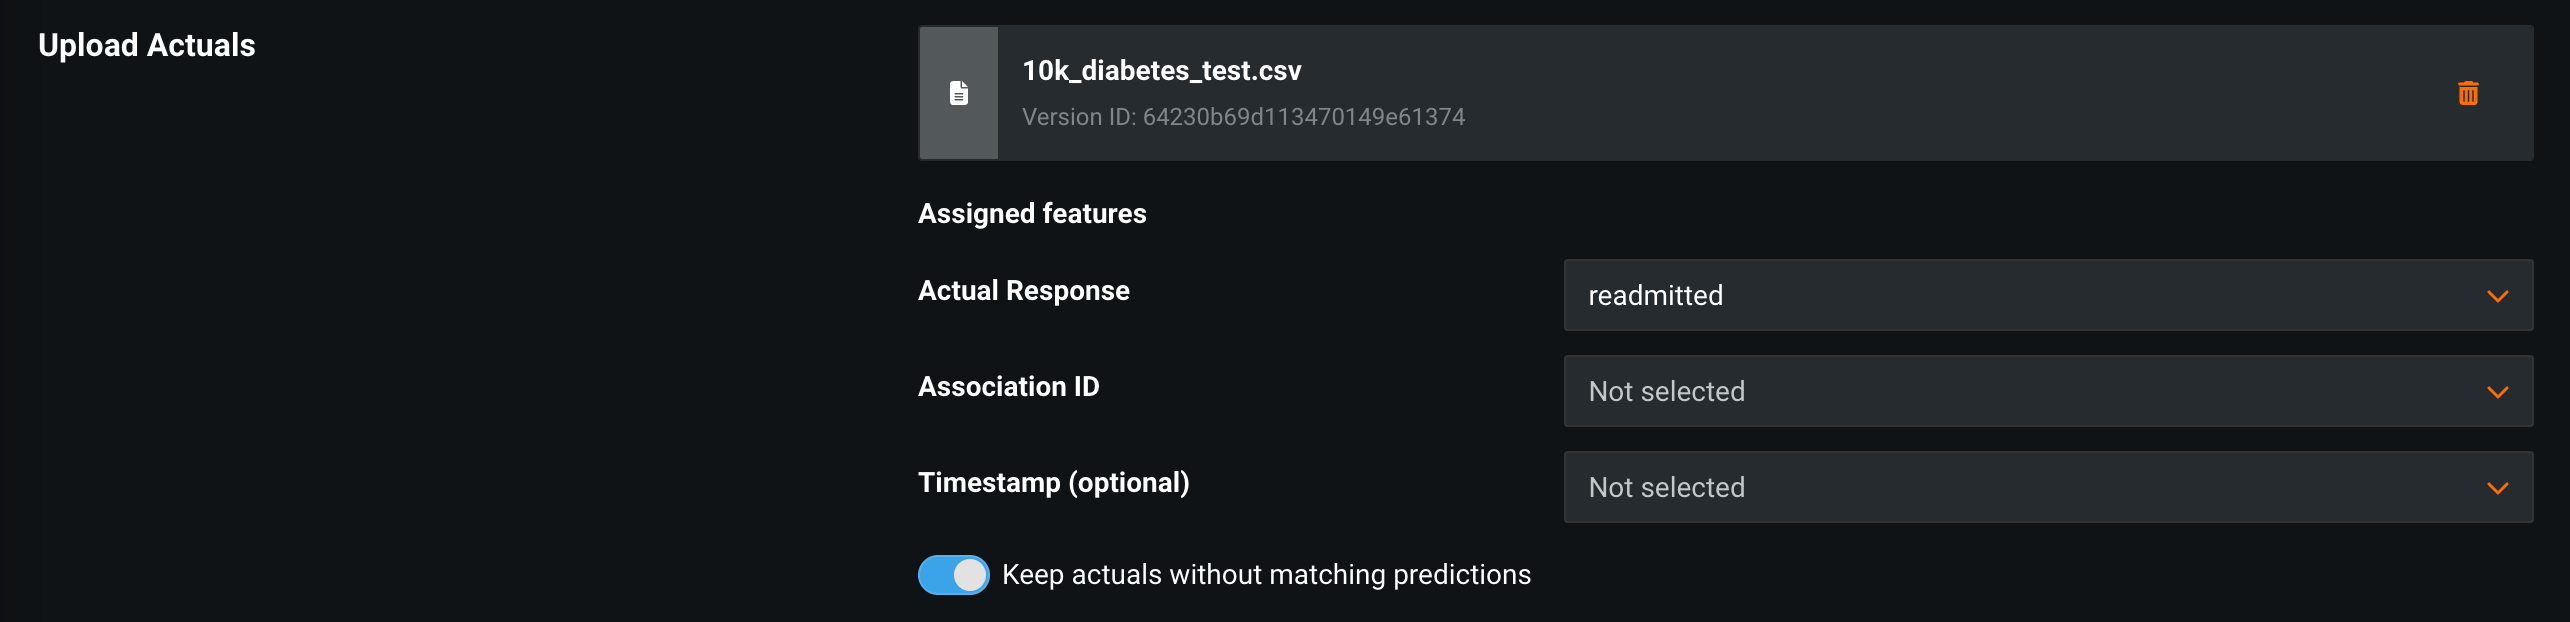This screenshot has width=2570, height=622.
Task: Click the chevron arrow in Timestamp field
Action: pos(2497,488)
